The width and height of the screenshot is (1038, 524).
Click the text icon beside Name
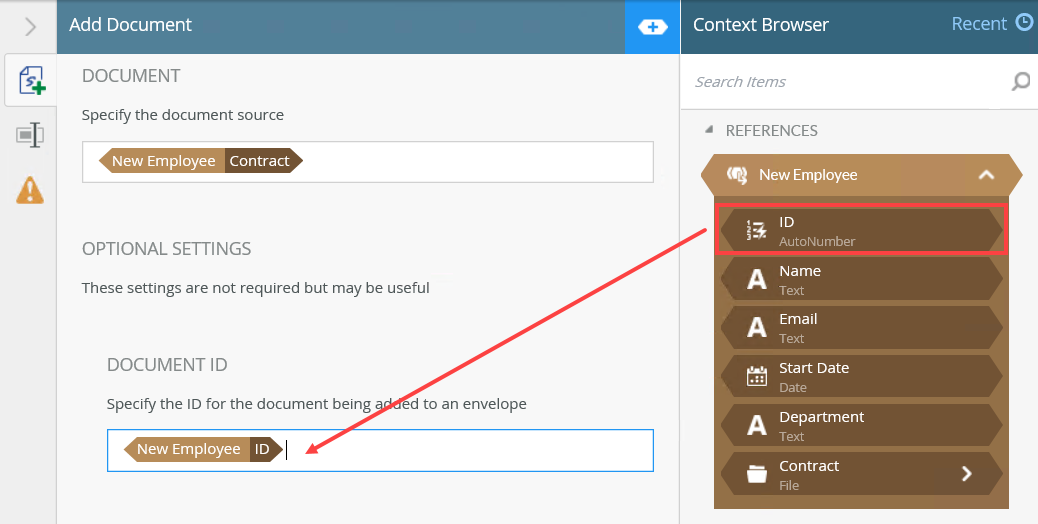[x=757, y=280]
